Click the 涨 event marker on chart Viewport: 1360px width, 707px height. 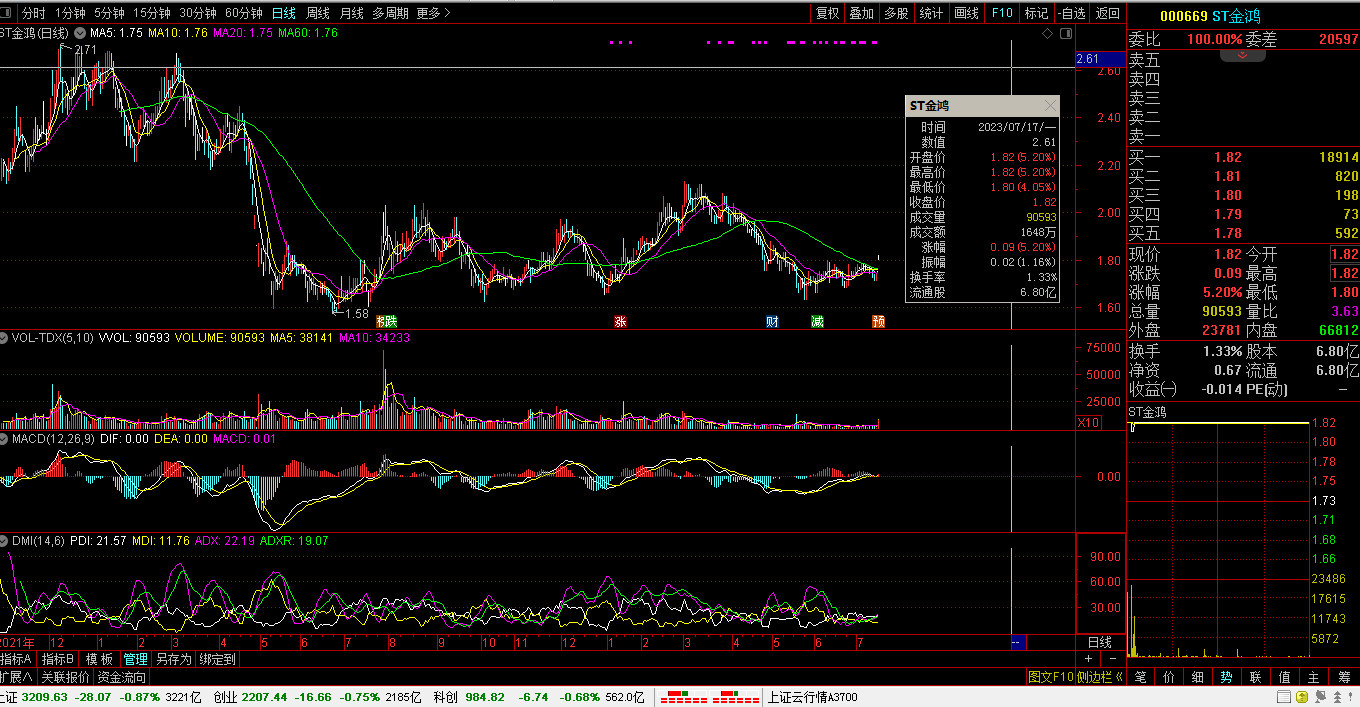(x=620, y=321)
